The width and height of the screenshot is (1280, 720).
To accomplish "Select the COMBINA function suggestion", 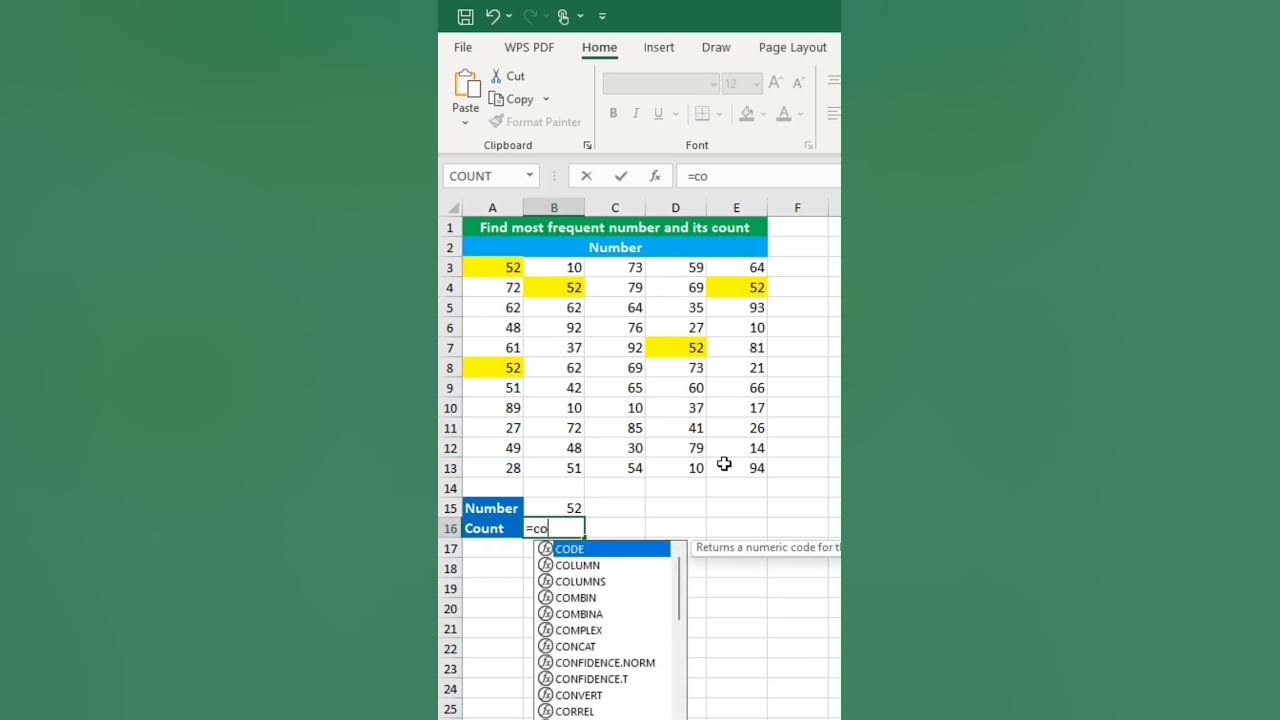I will click(603, 614).
